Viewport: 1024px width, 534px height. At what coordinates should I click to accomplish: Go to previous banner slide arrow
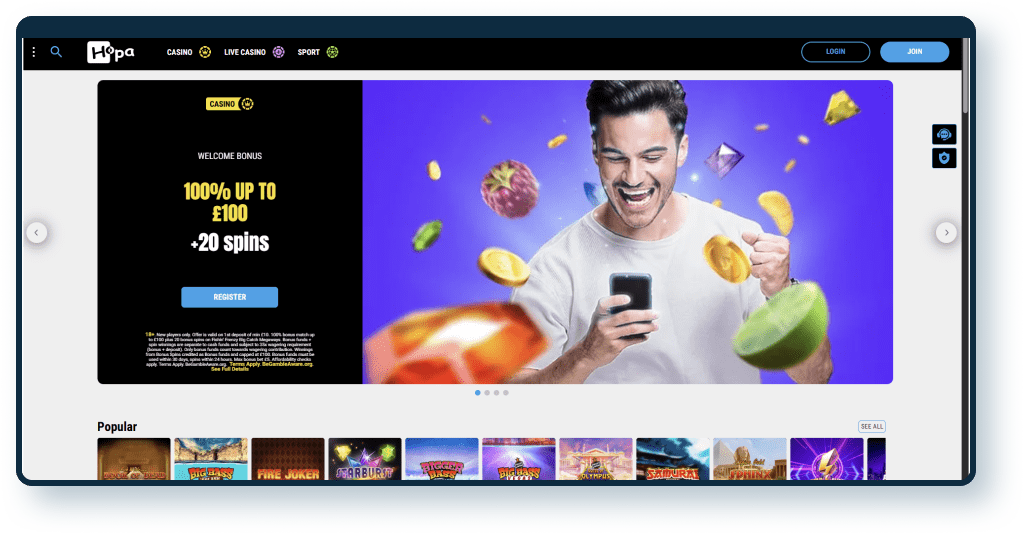[37, 232]
